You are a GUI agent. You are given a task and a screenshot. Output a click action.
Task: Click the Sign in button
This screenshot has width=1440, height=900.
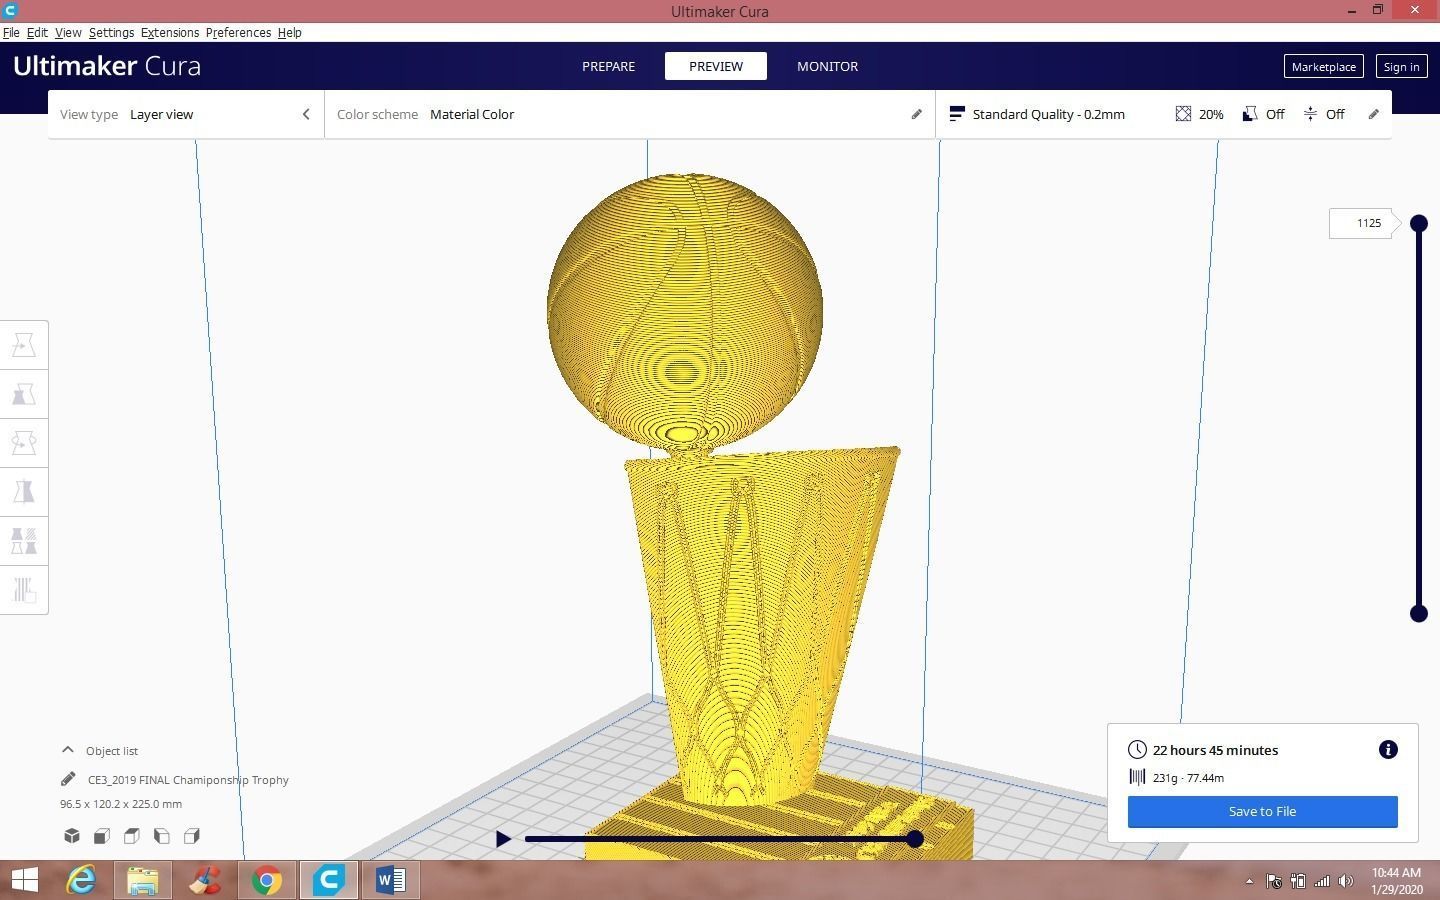[x=1401, y=66]
